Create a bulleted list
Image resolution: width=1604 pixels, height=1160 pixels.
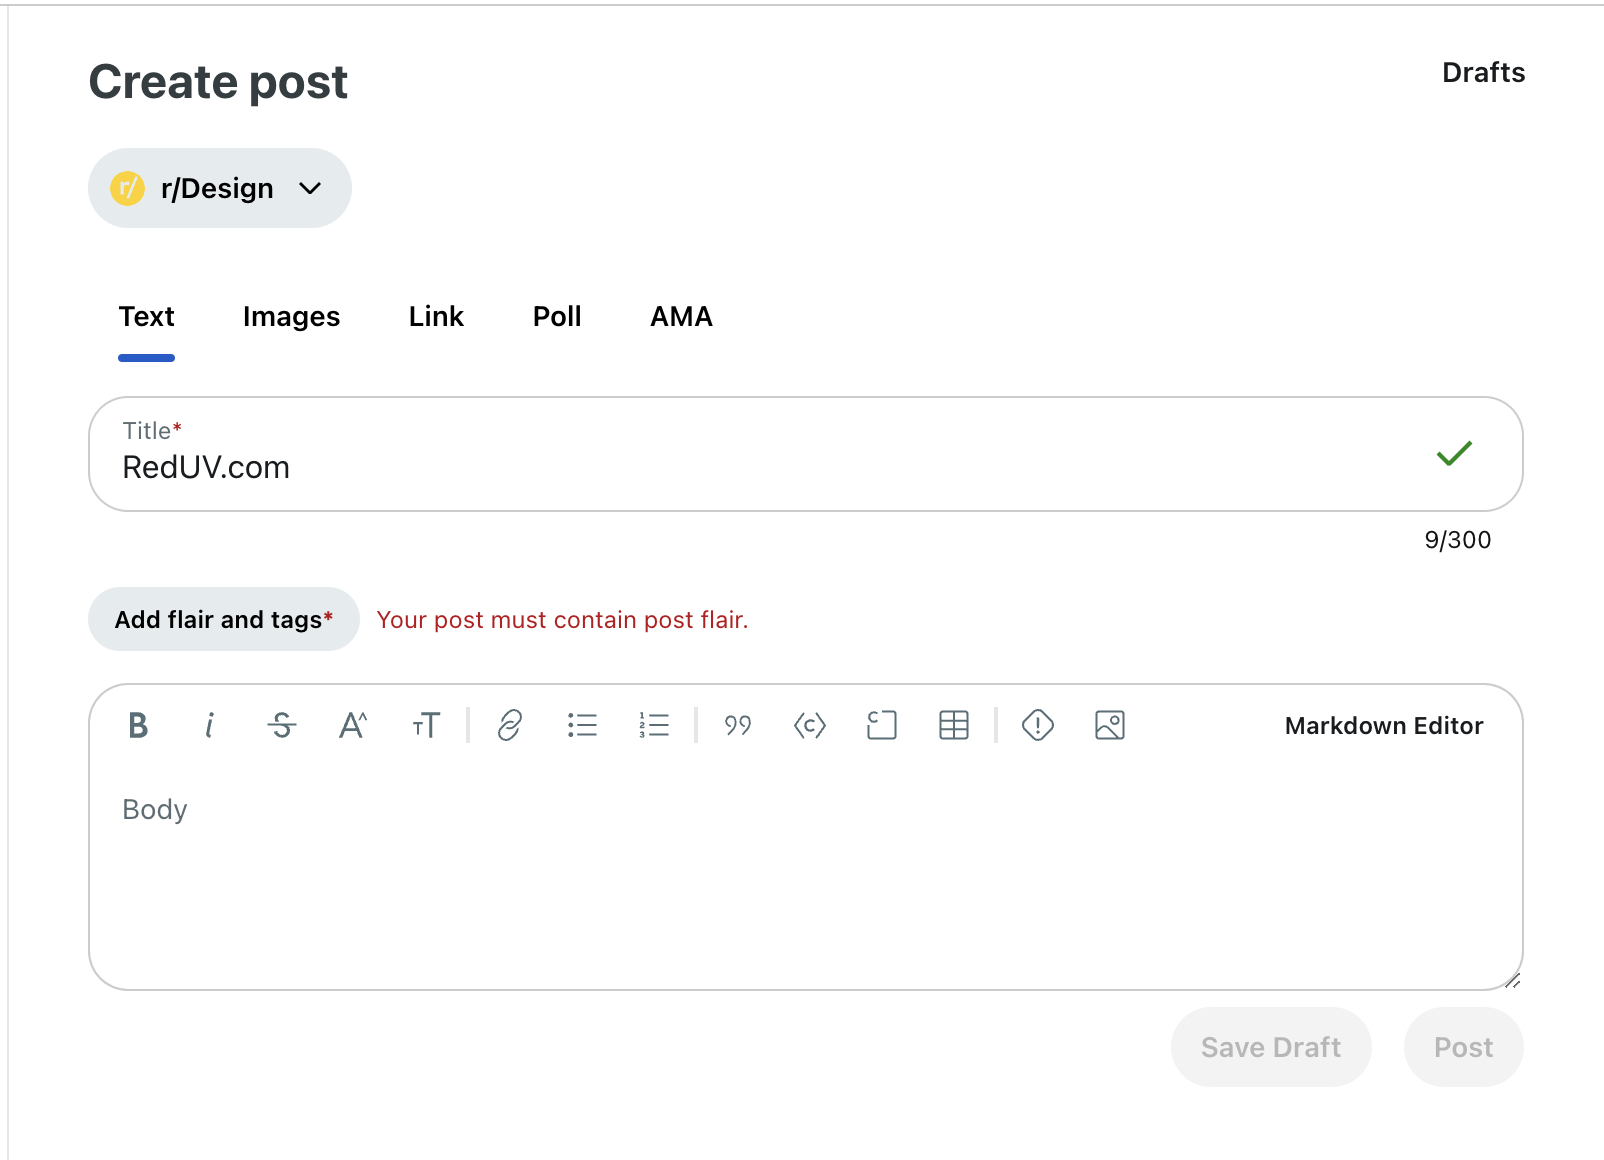tap(582, 725)
